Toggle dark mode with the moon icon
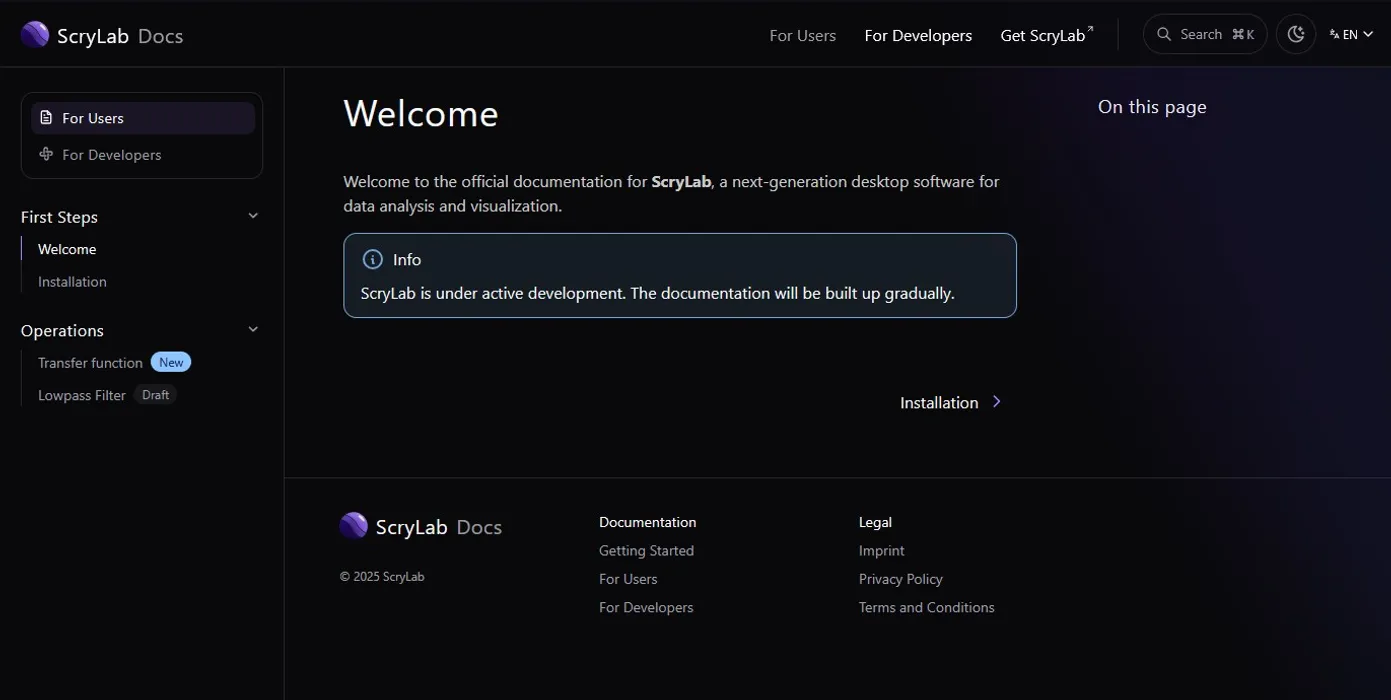The width and height of the screenshot is (1391, 700). (x=1296, y=33)
